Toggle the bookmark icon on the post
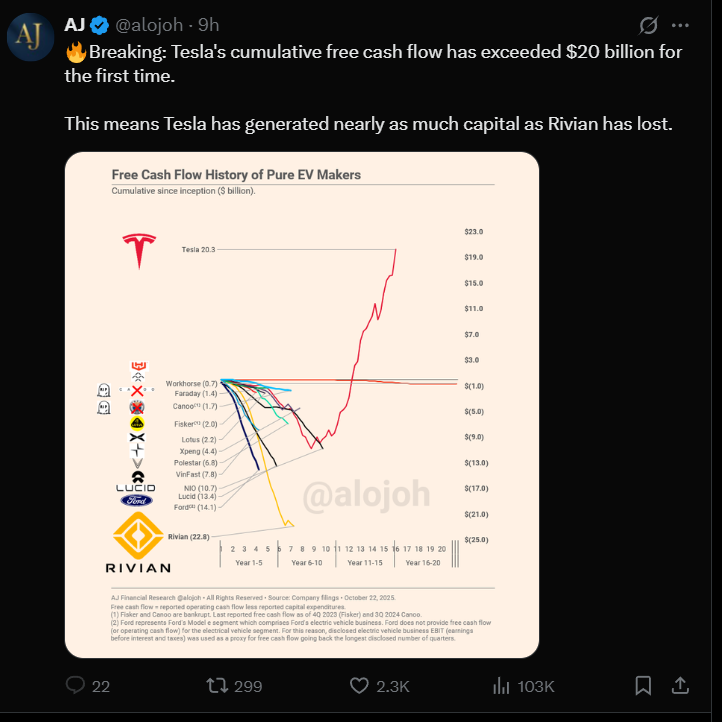This screenshot has width=722, height=722. point(643,685)
